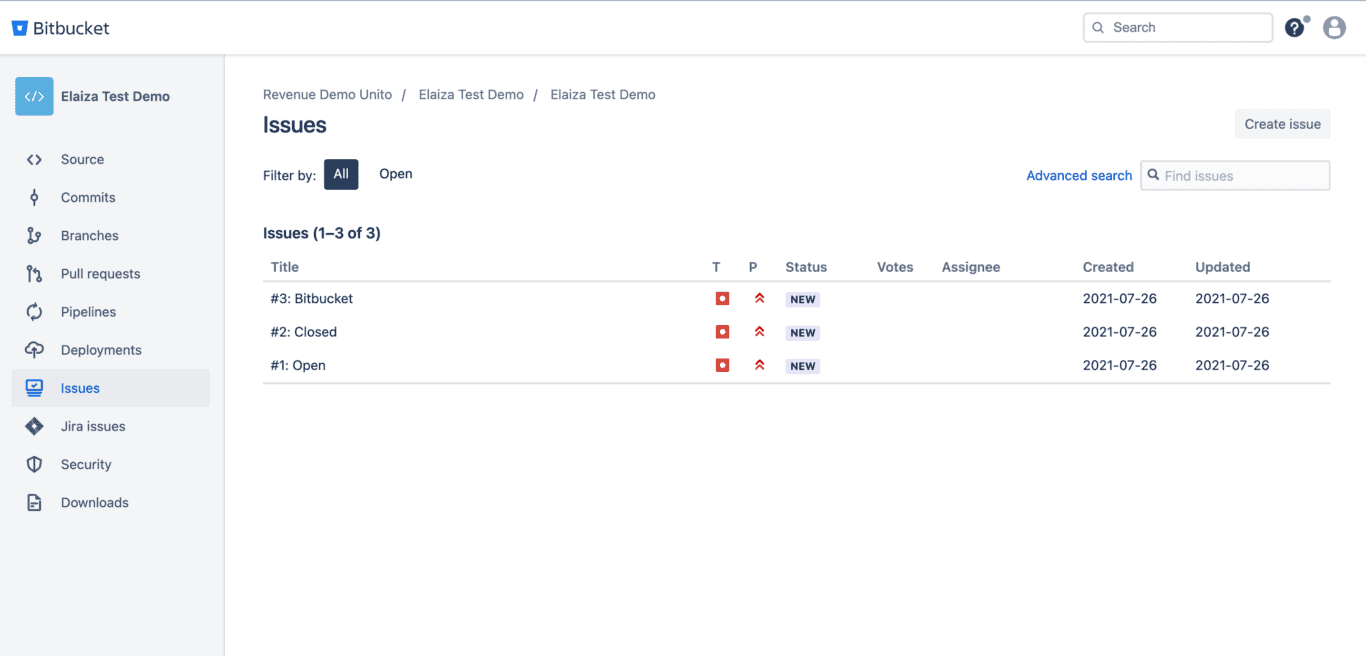
Task: Focus the Find issues field
Action: pyautogui.click(x=1236, y=176)
